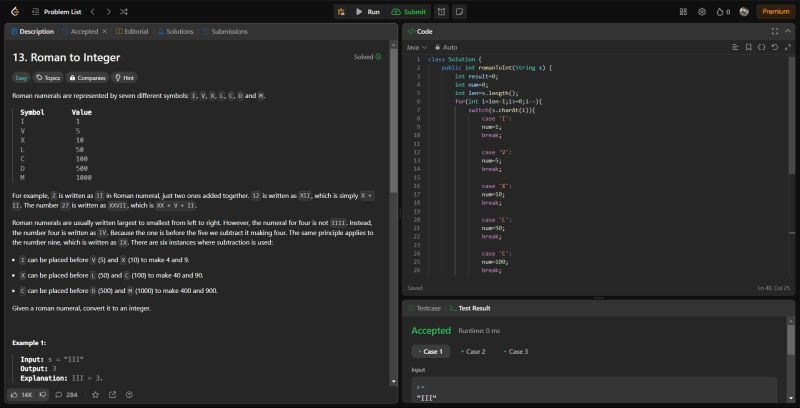Go to the next problem arrow
The image size is (800, 408).
tap(108, 12)
